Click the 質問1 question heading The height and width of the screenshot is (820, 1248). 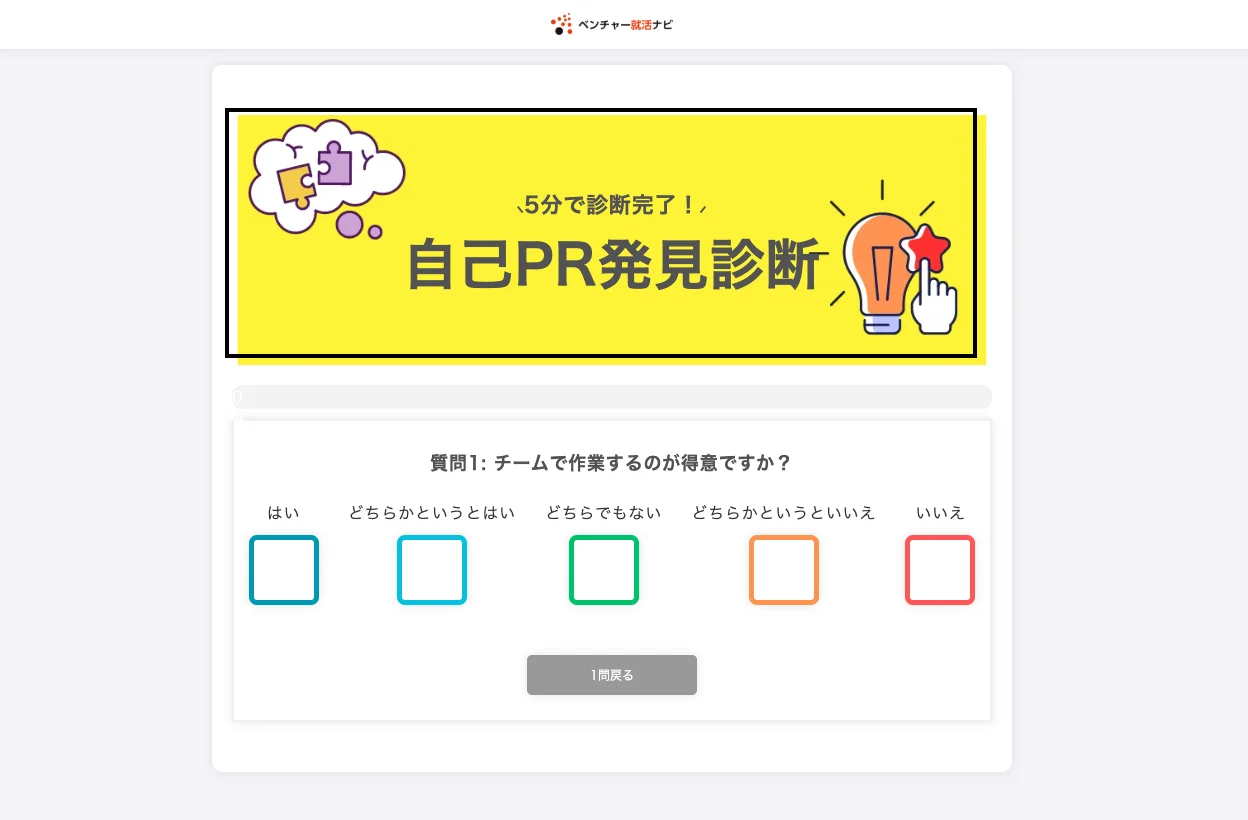[612, 463]
